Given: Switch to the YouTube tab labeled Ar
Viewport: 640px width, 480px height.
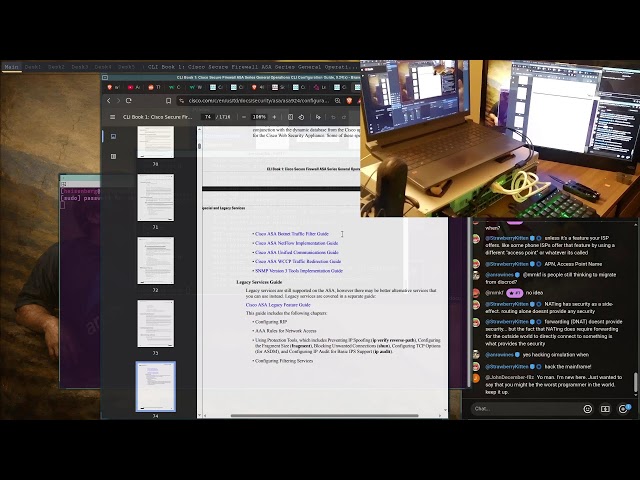Looking at the screenshot, I should tap(134, 87).
